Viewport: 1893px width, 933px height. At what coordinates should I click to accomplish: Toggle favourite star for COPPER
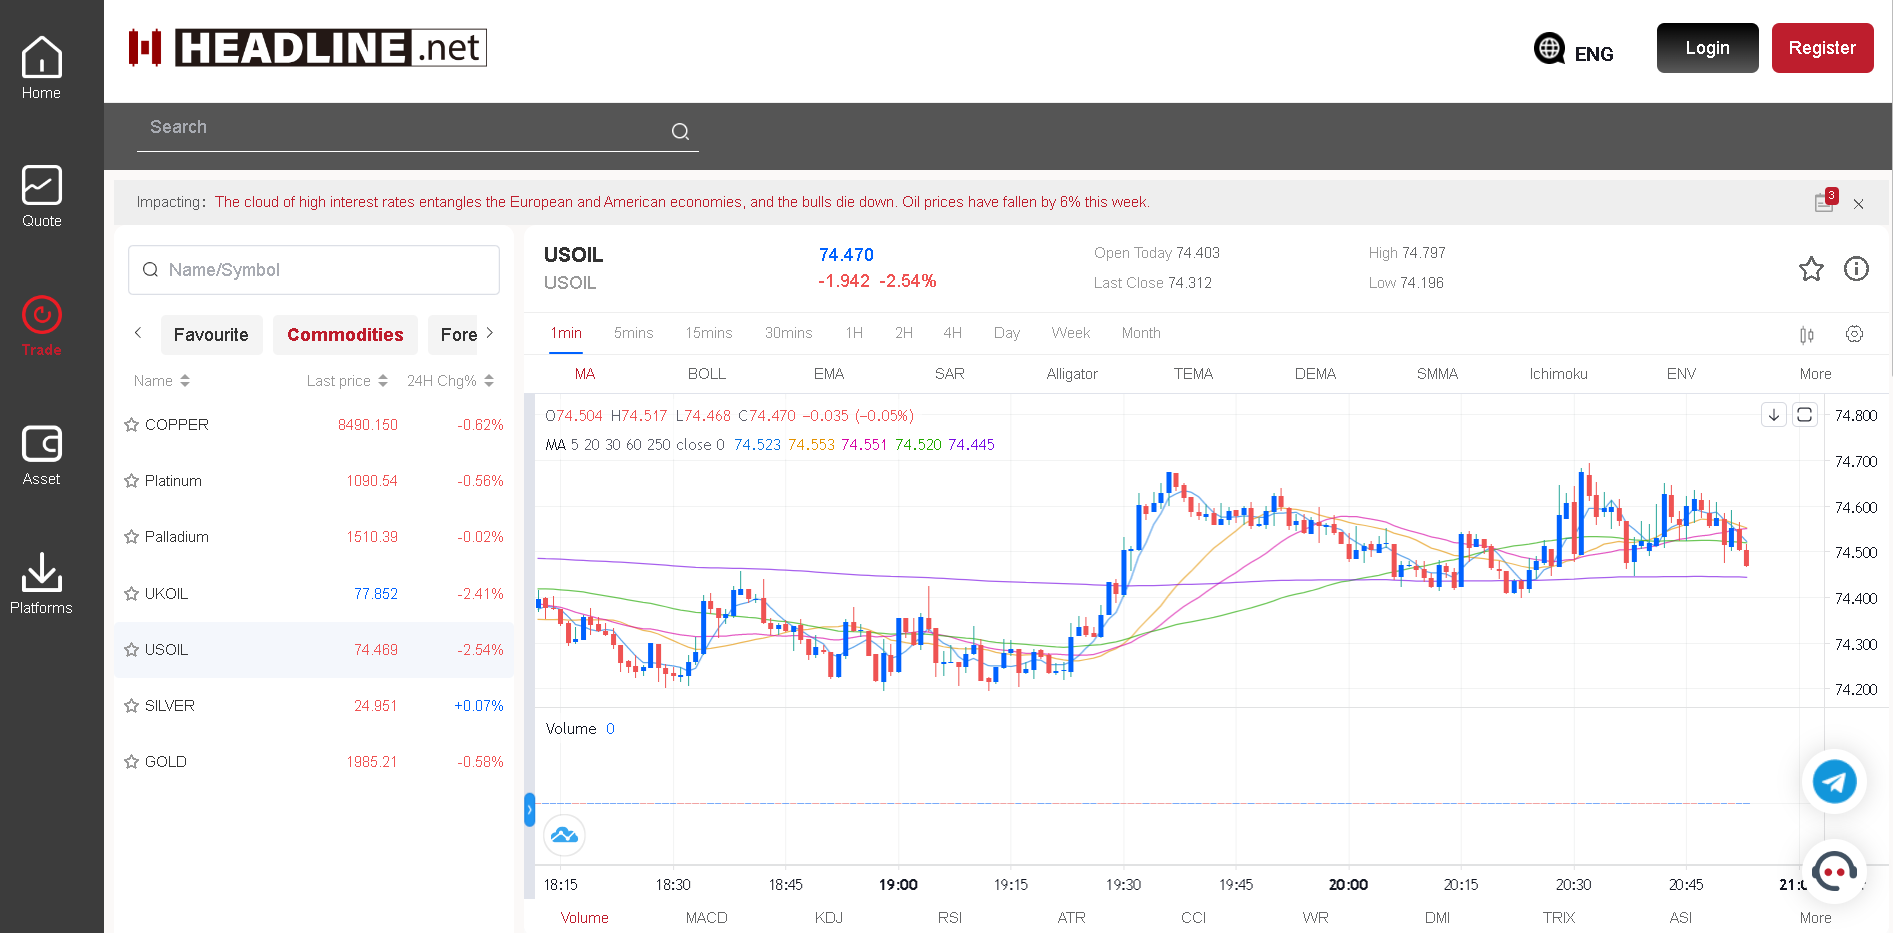[131, 425]
